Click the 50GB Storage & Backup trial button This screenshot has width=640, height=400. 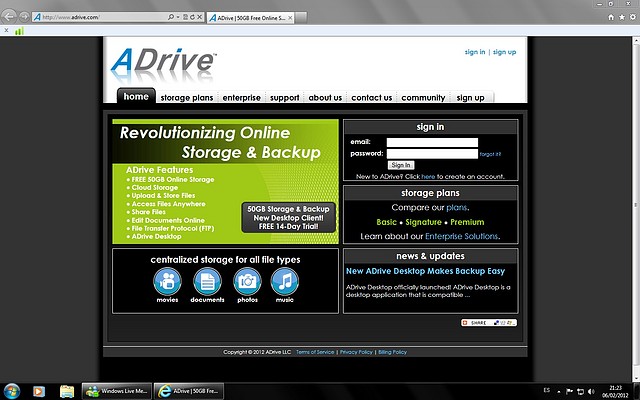pos(288,218)
